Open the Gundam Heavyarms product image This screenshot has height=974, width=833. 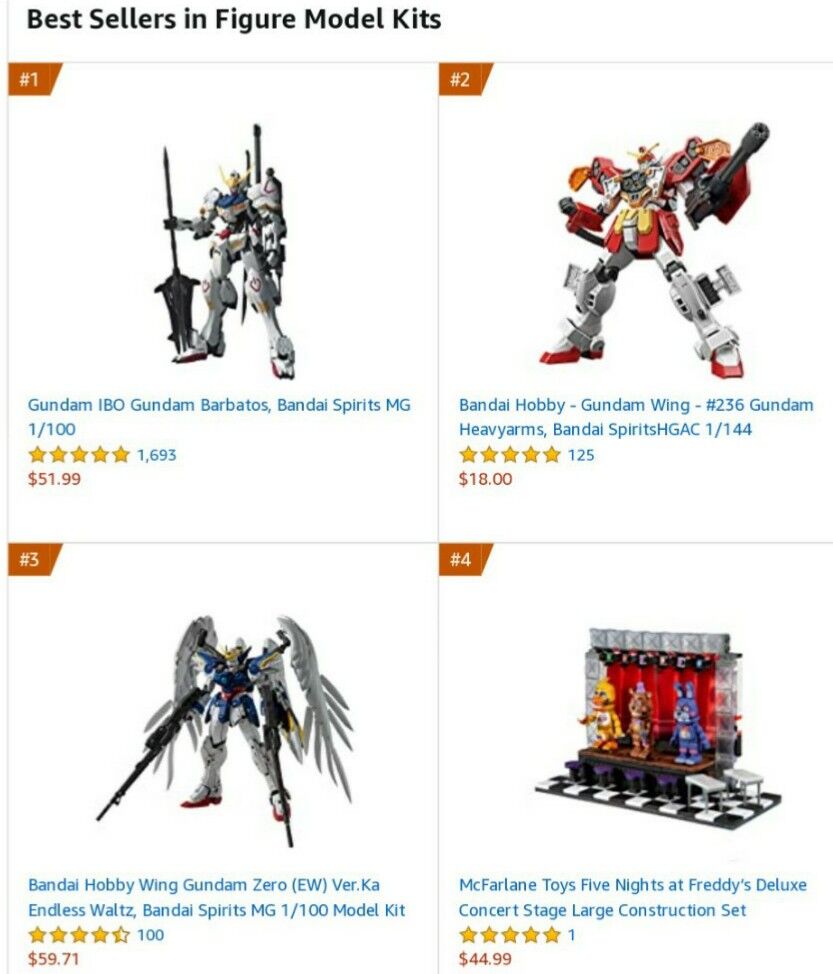655,250
